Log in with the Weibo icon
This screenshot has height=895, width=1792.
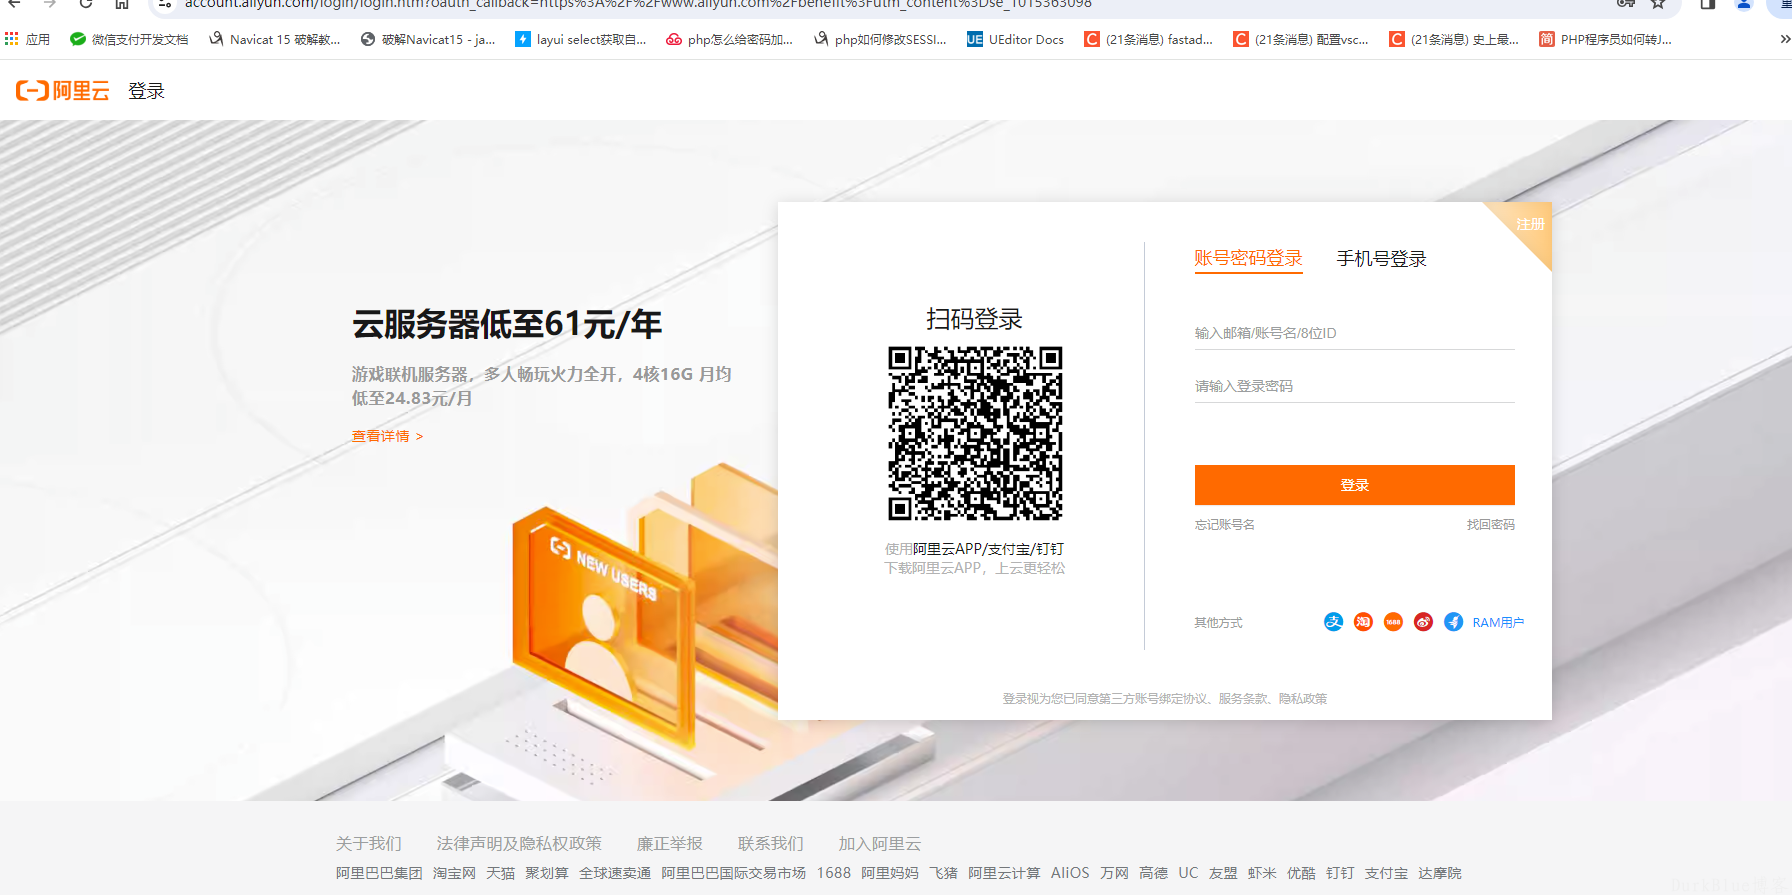(x=1423, y=622)
